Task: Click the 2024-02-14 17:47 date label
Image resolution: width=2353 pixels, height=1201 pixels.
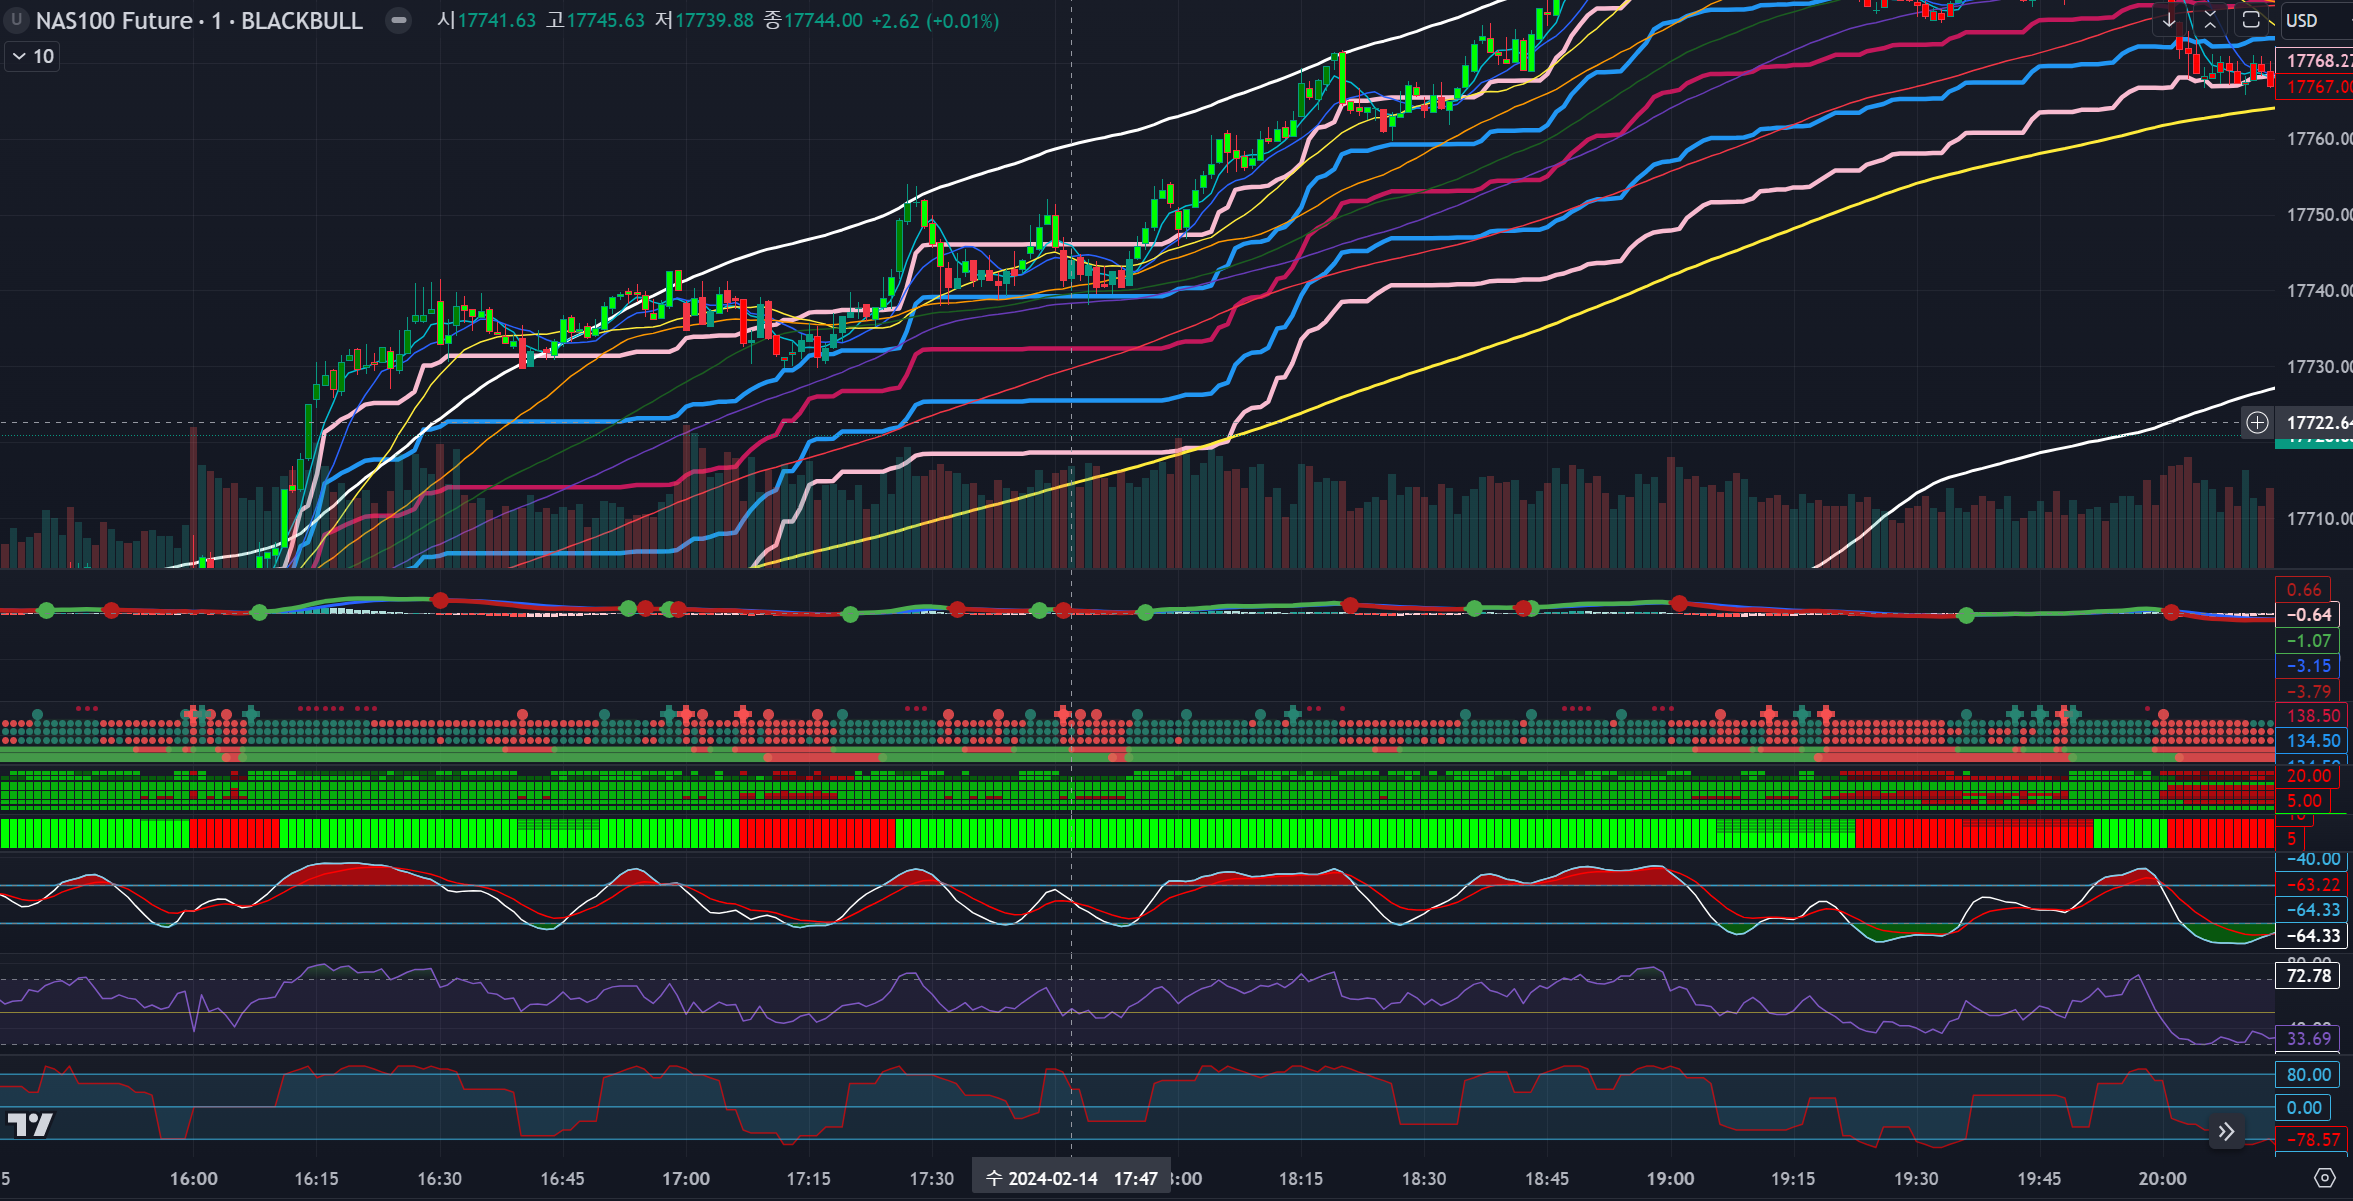Action: (x=1071, y=1178)
